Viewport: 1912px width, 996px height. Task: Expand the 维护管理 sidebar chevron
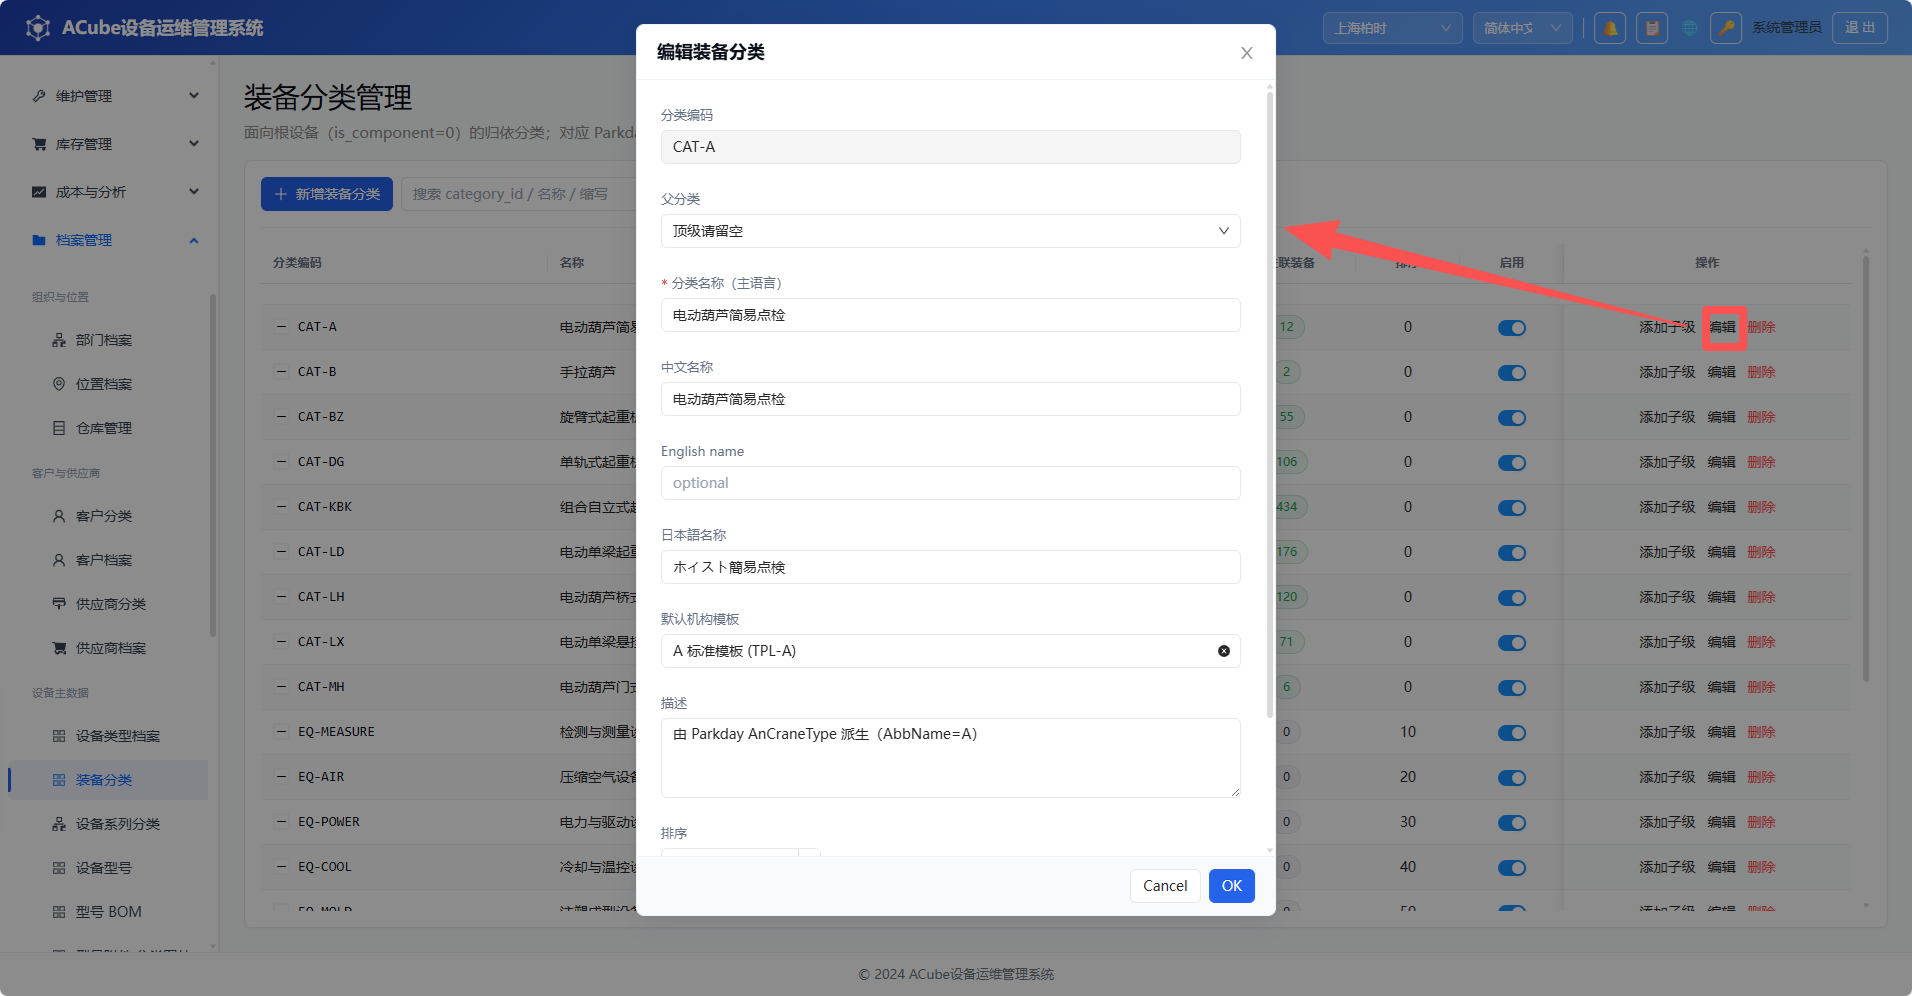194,96
